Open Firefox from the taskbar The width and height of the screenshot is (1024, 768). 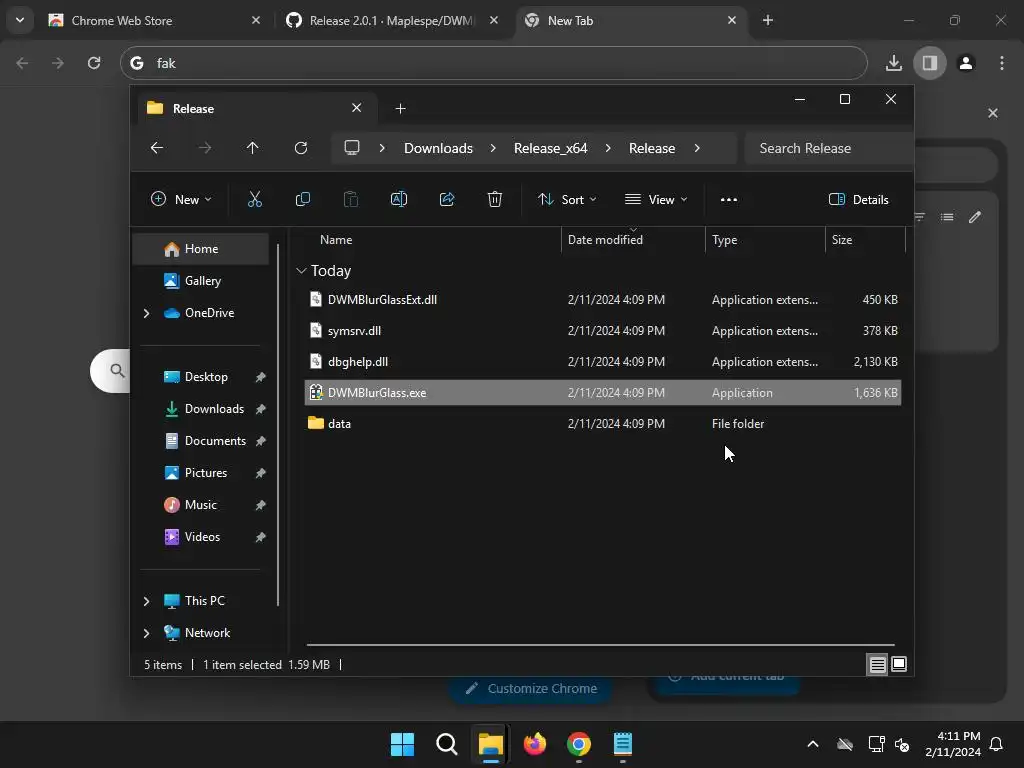pyautogui.click(x=535, y=744)
